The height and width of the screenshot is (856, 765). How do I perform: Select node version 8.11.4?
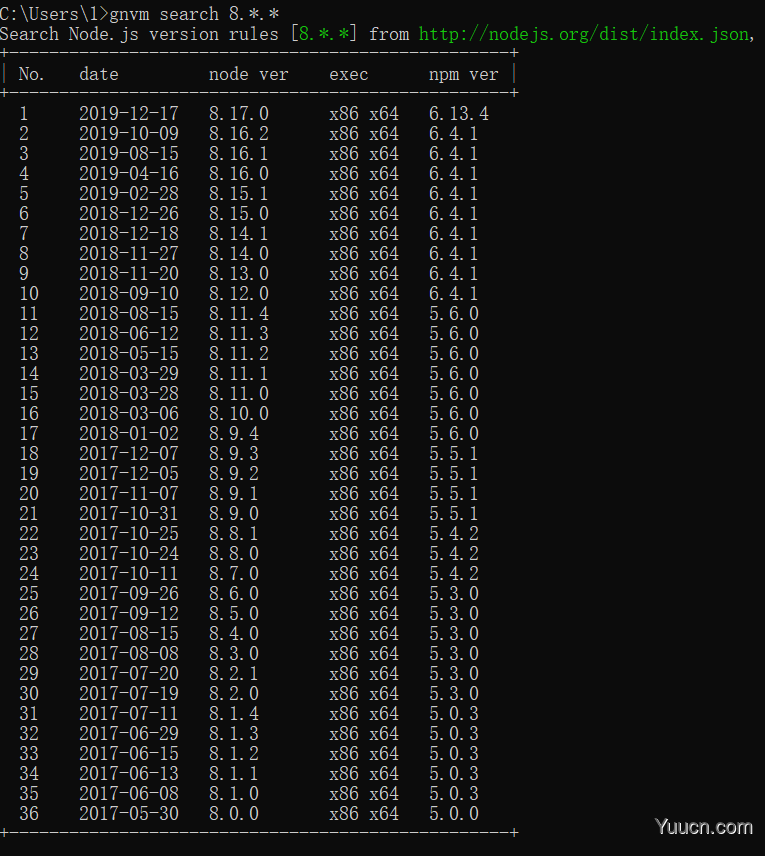tap(239, 314)
